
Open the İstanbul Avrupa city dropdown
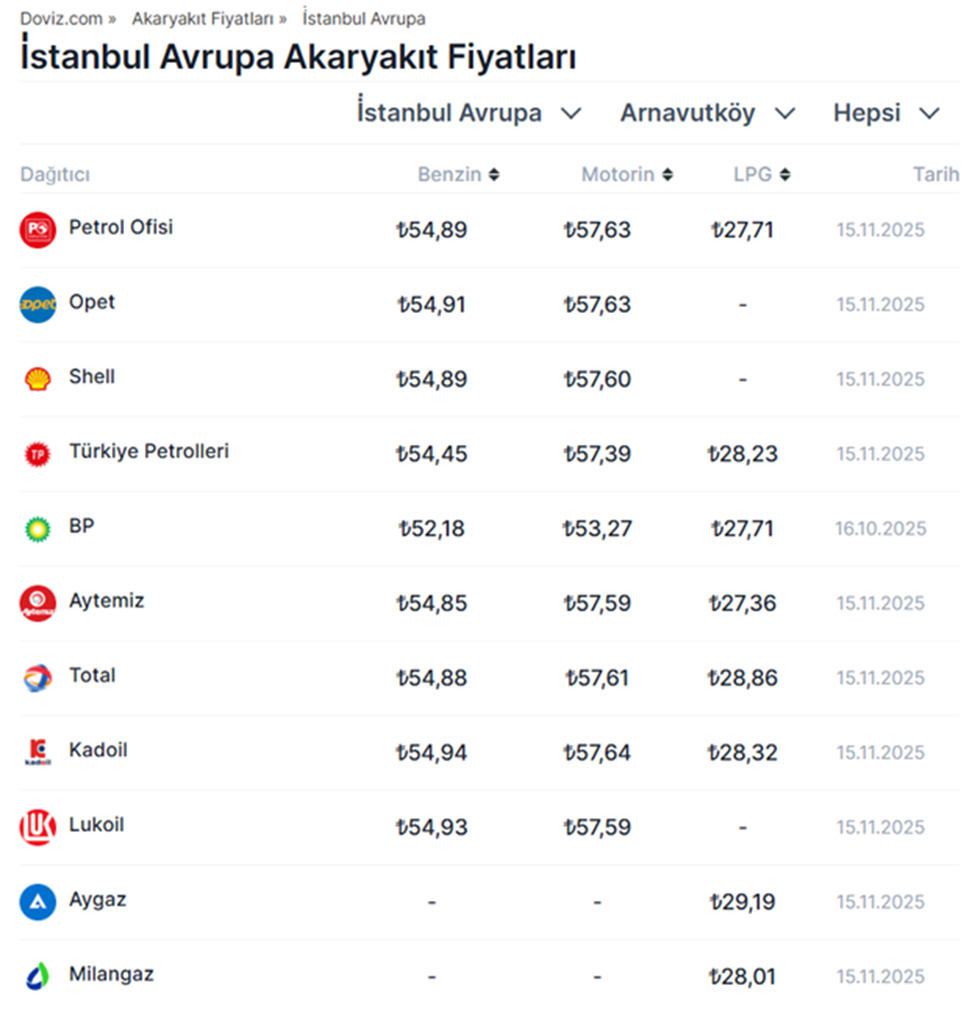point(469,113)
